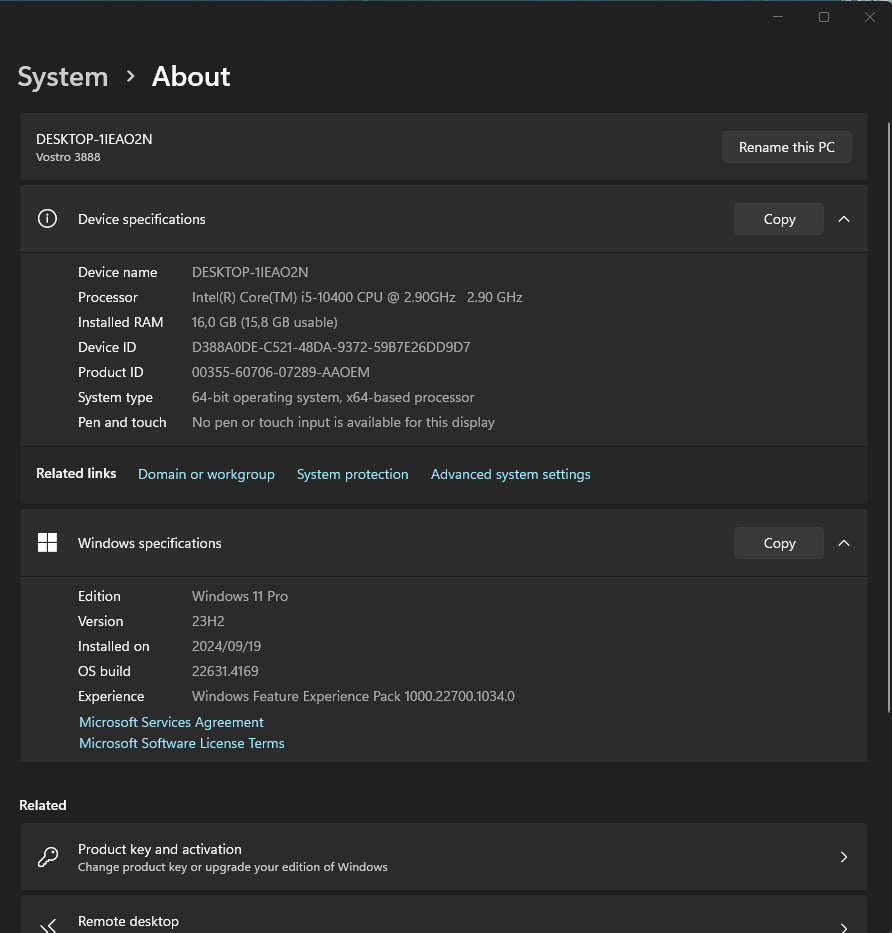Select the Device ID value text
This screenshot has height=933, width=892.
pyautogui.click(x=330, y=347)
